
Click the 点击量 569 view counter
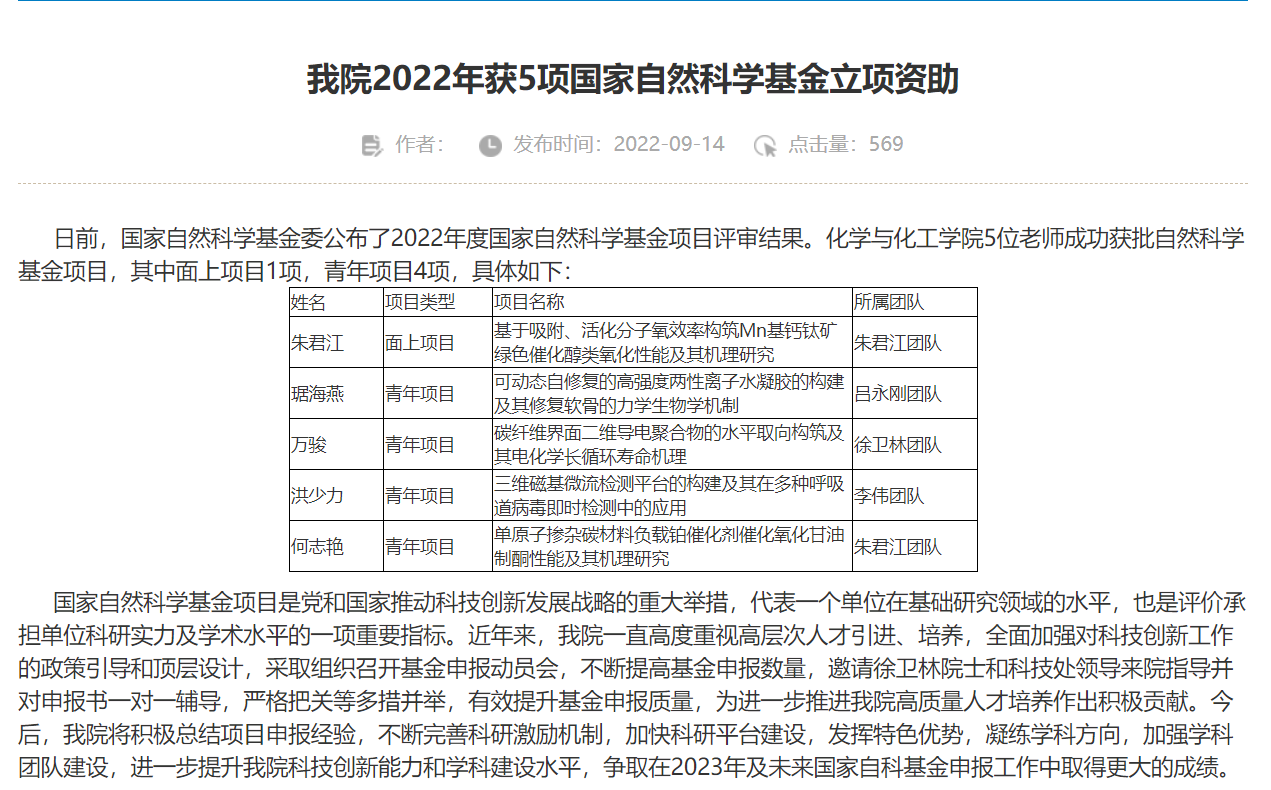845,144
